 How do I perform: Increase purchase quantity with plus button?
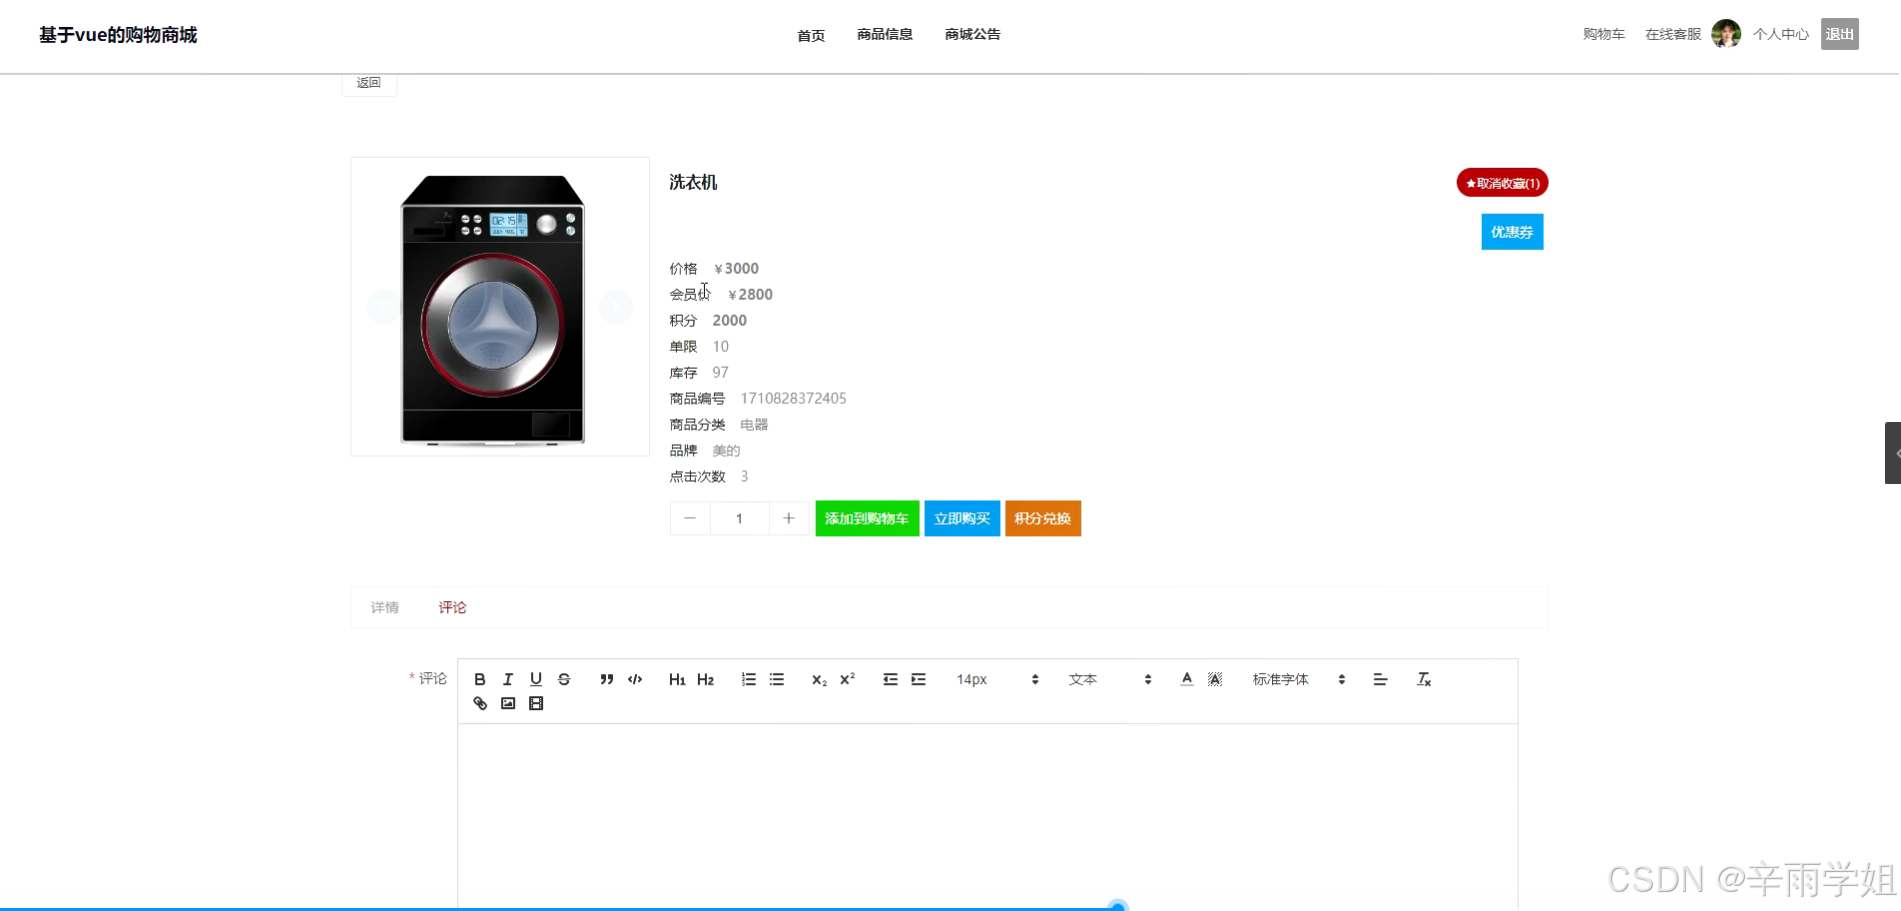click(788, 518)
